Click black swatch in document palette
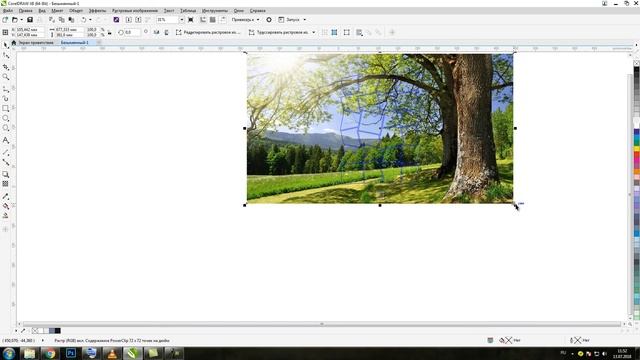 58,331
